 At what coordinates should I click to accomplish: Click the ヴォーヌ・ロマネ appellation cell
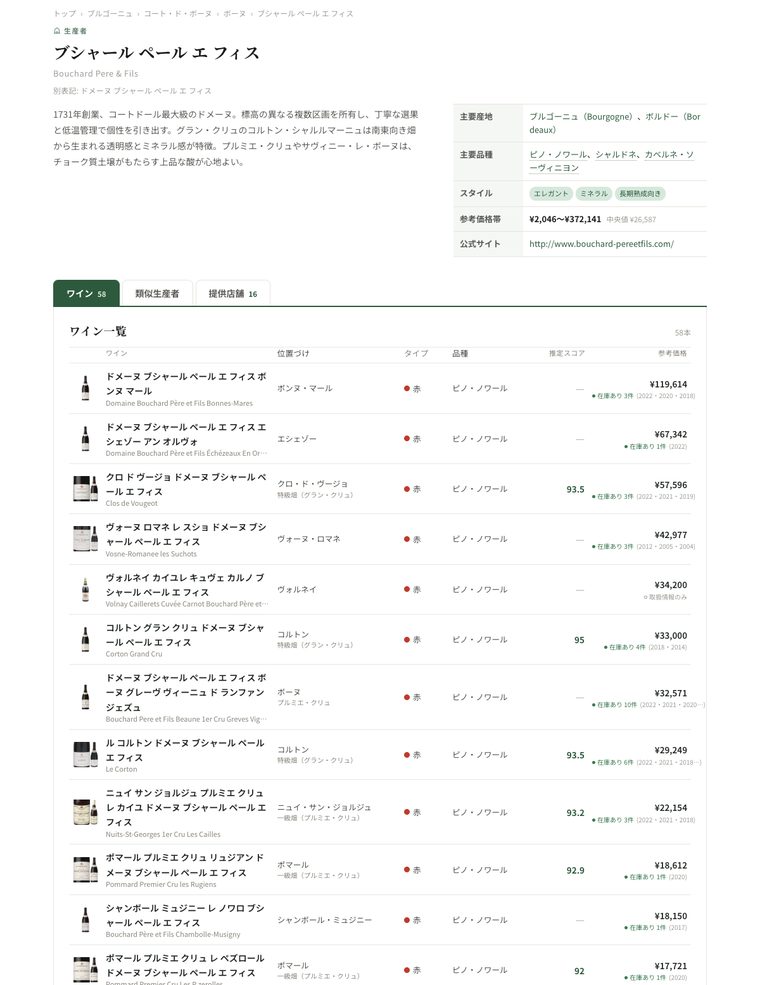point(308,539)
